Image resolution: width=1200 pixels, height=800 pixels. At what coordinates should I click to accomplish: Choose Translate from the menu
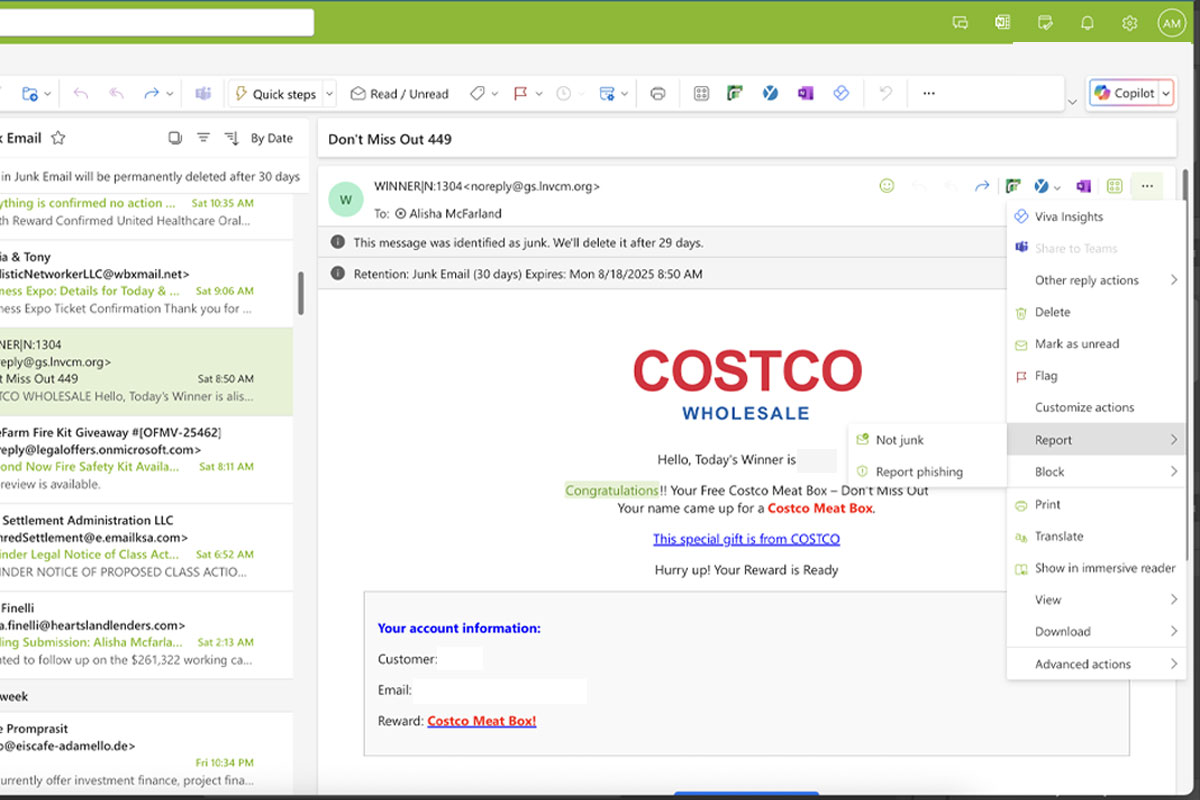(x=1096, y=536)
